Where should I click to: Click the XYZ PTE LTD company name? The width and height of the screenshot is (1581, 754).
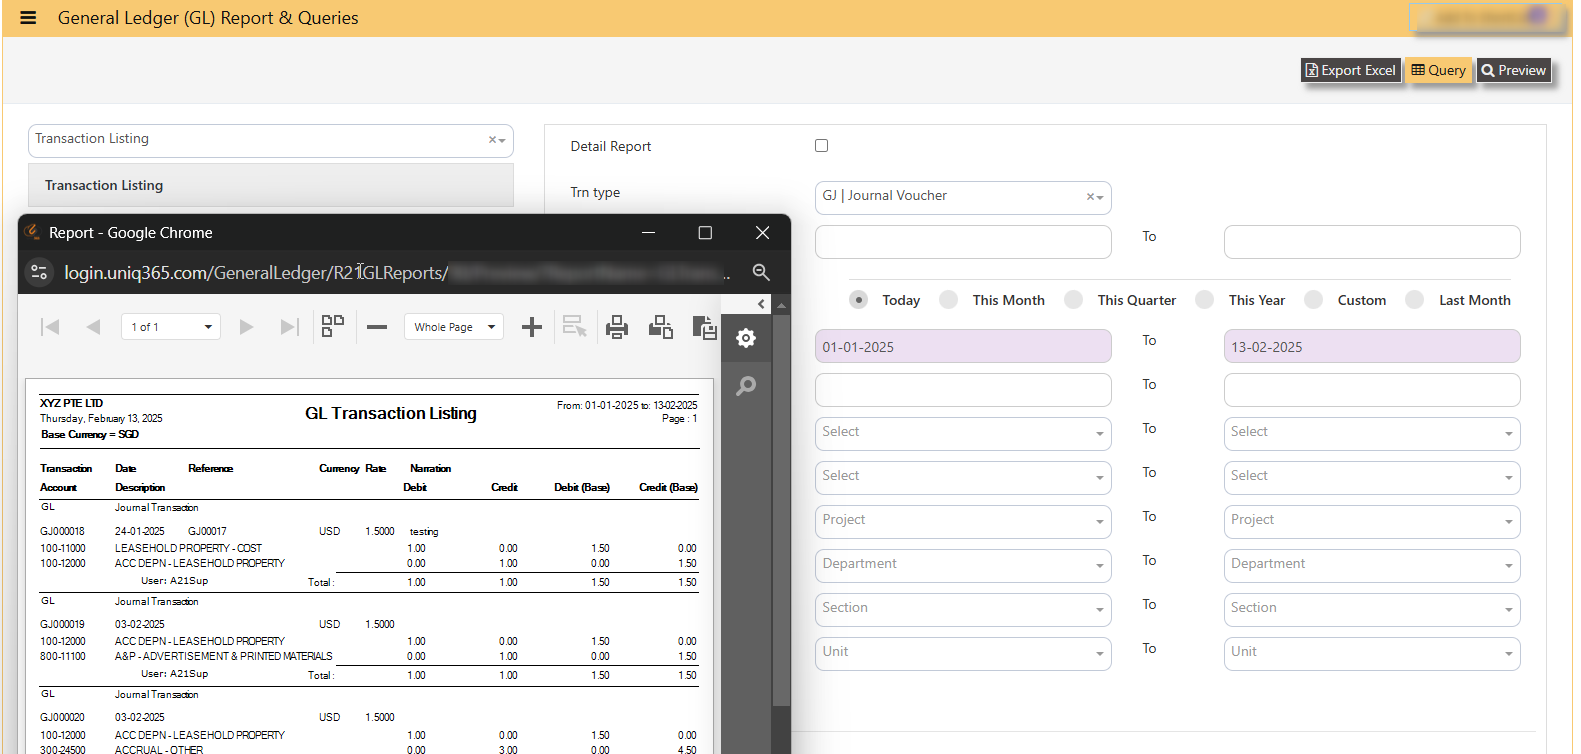coord(71,403)
